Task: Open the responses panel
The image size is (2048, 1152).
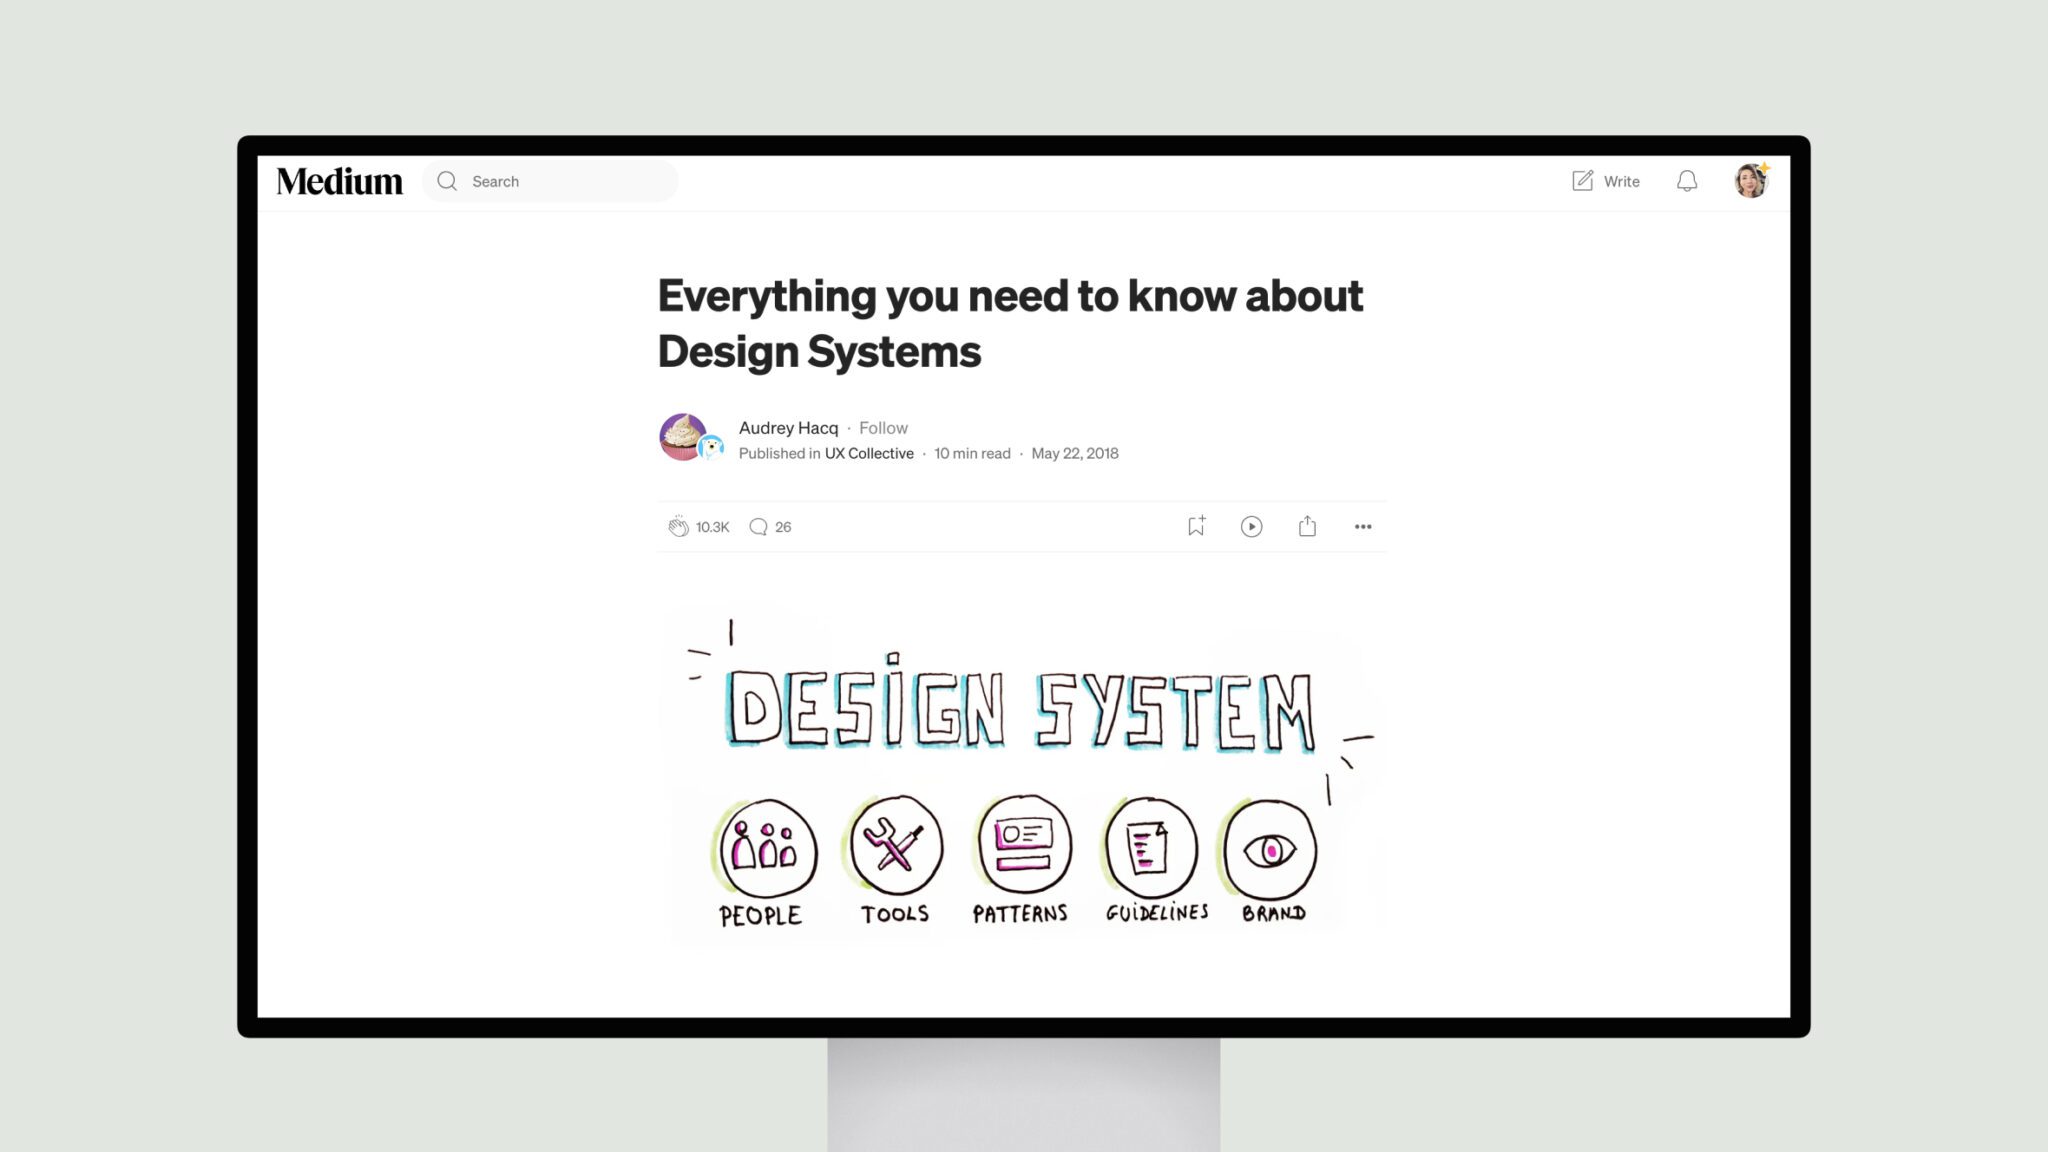Action: (x=758, y=526)
